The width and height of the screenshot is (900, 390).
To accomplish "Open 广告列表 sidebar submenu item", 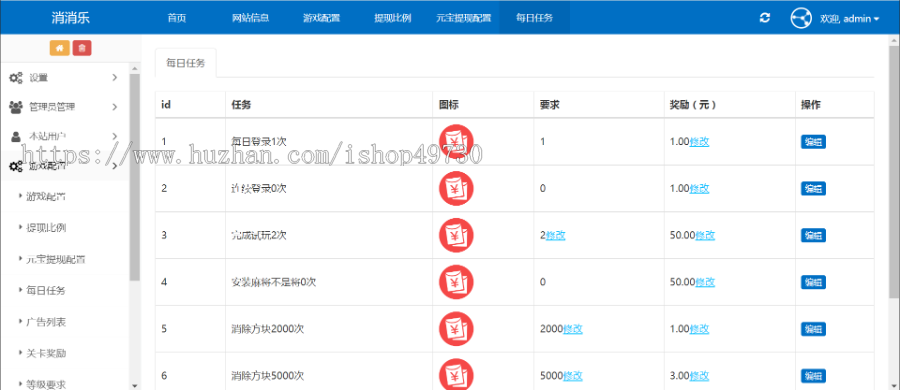I will pyautogui.click(x=46, y=322).
